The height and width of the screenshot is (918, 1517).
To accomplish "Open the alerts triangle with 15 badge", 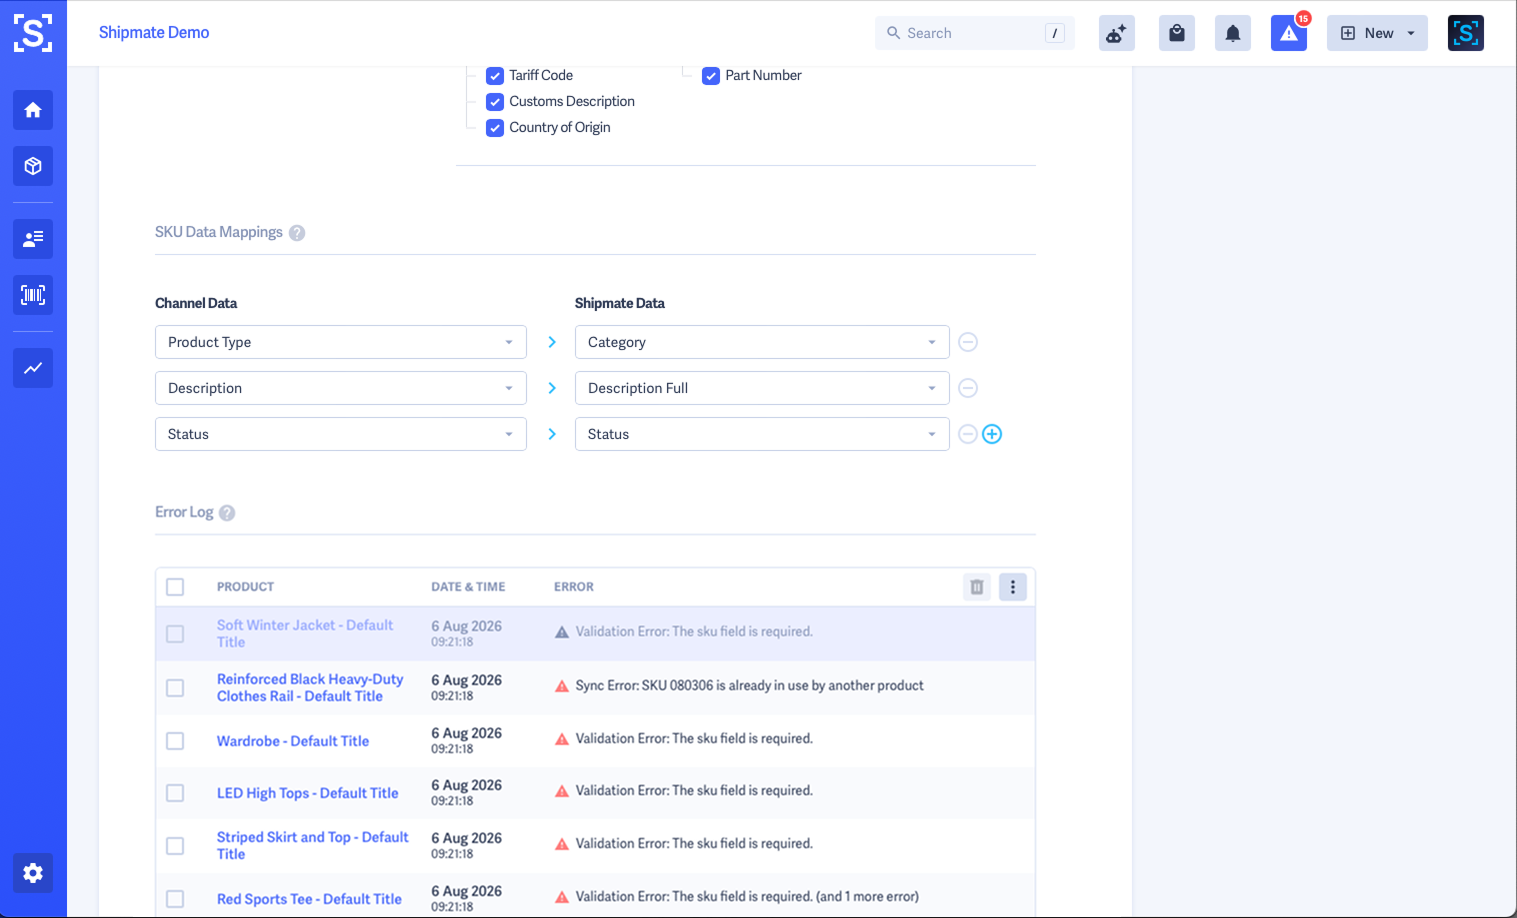I will [1289, 33].
